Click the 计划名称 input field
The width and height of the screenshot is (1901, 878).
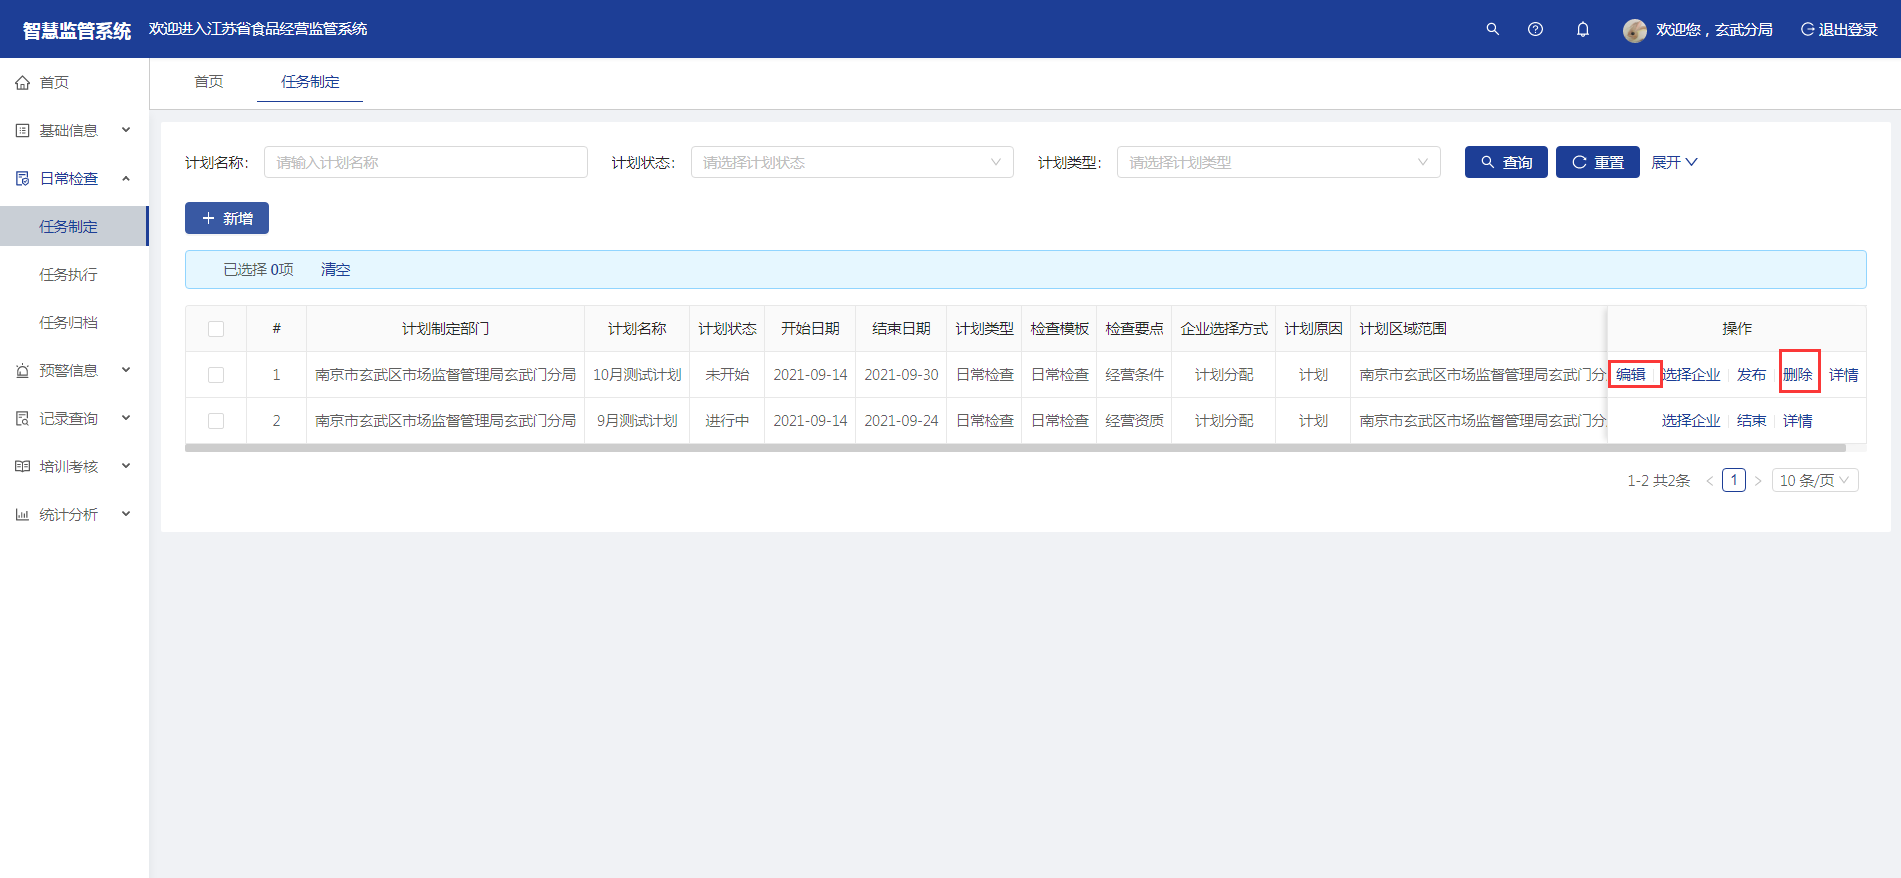tap(425, 162)
